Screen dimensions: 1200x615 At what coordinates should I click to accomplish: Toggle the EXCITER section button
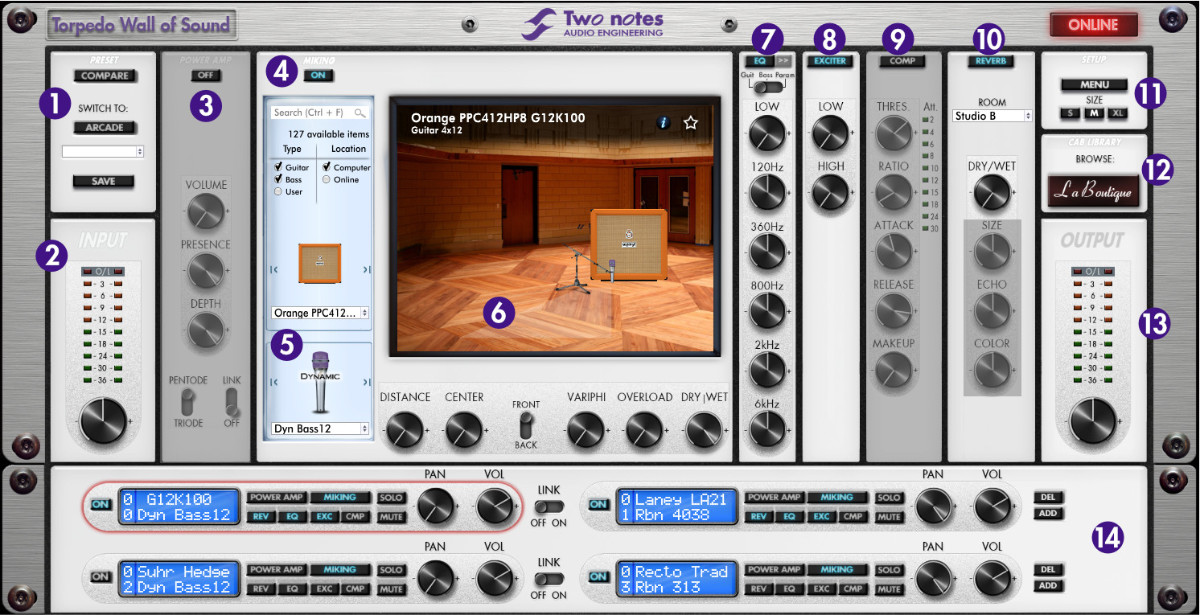pos(829,61)
